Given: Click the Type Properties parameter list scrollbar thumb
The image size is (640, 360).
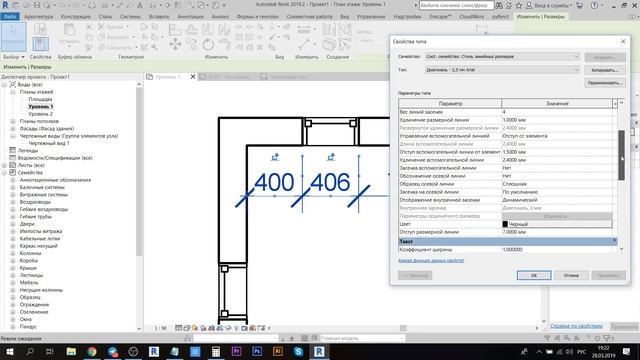Looking at the screenshot, I should 621,155.
